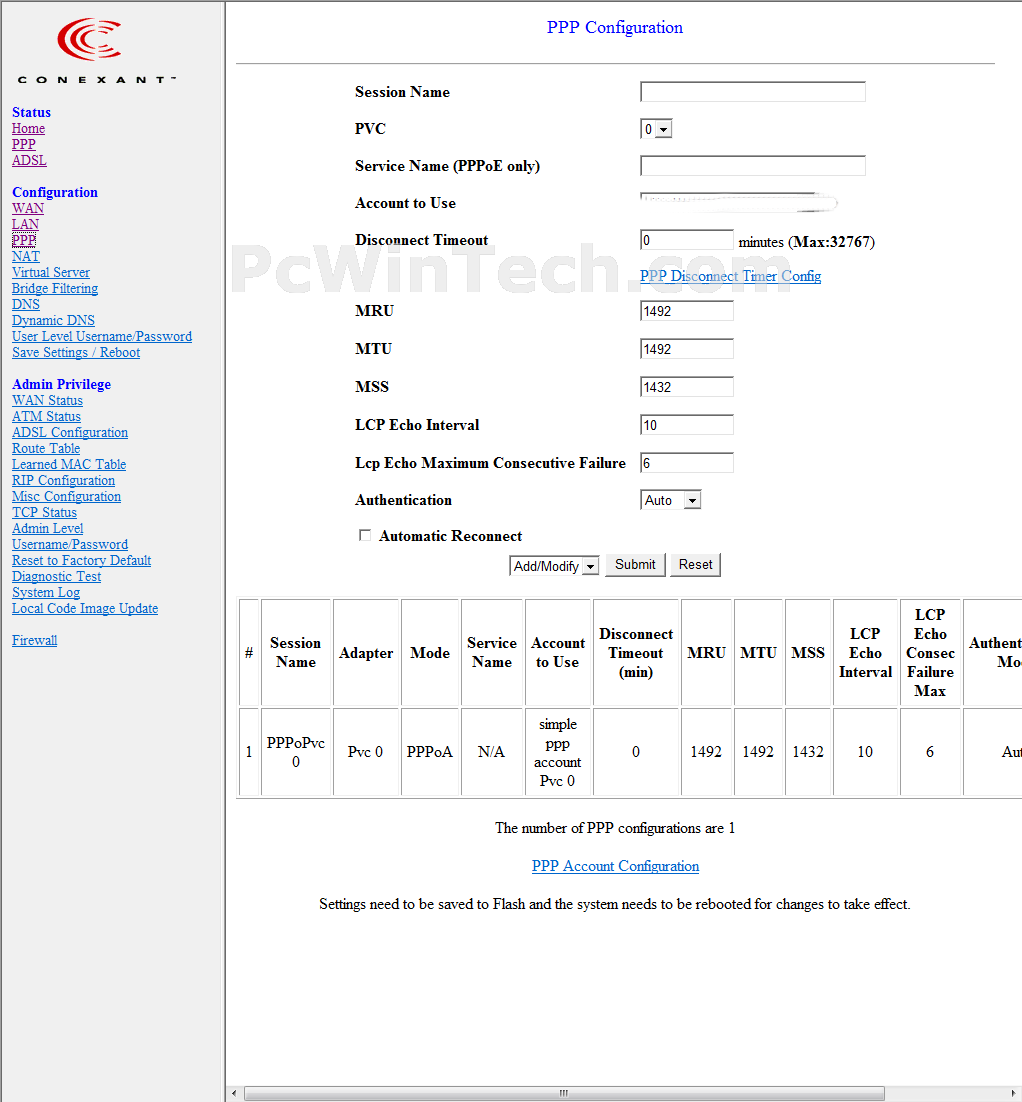
Task: Open the PVC dropdown
Action: point(656,129)
